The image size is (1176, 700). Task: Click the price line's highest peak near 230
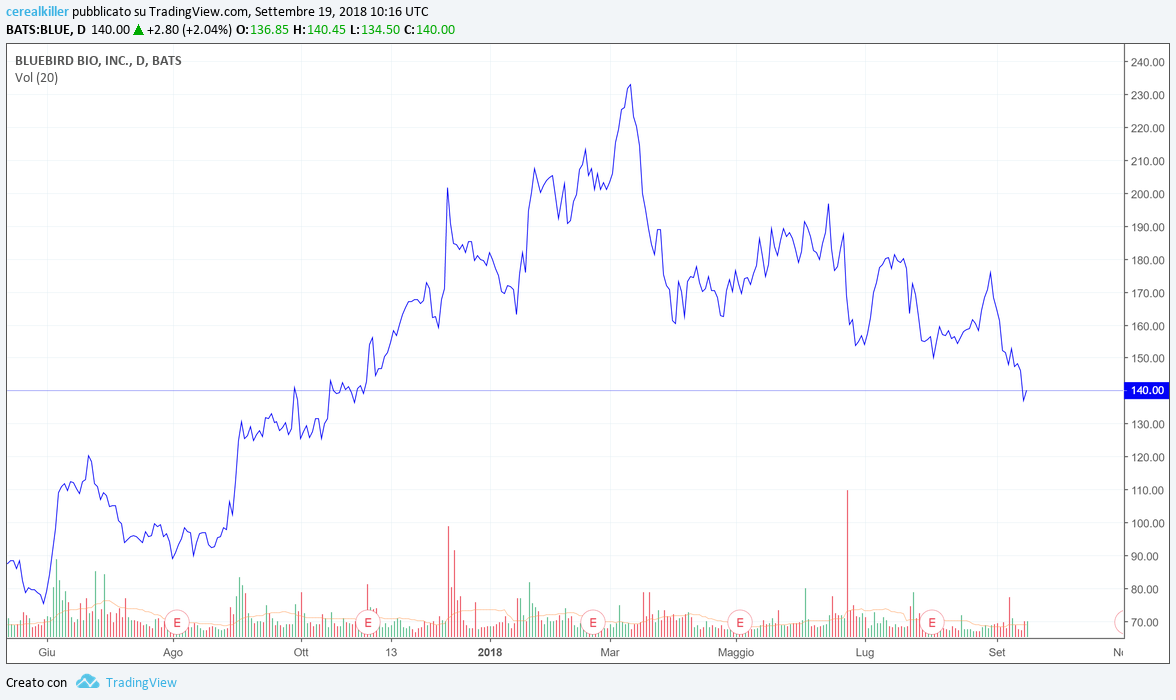pyautogui.click(x=630, y=85)
